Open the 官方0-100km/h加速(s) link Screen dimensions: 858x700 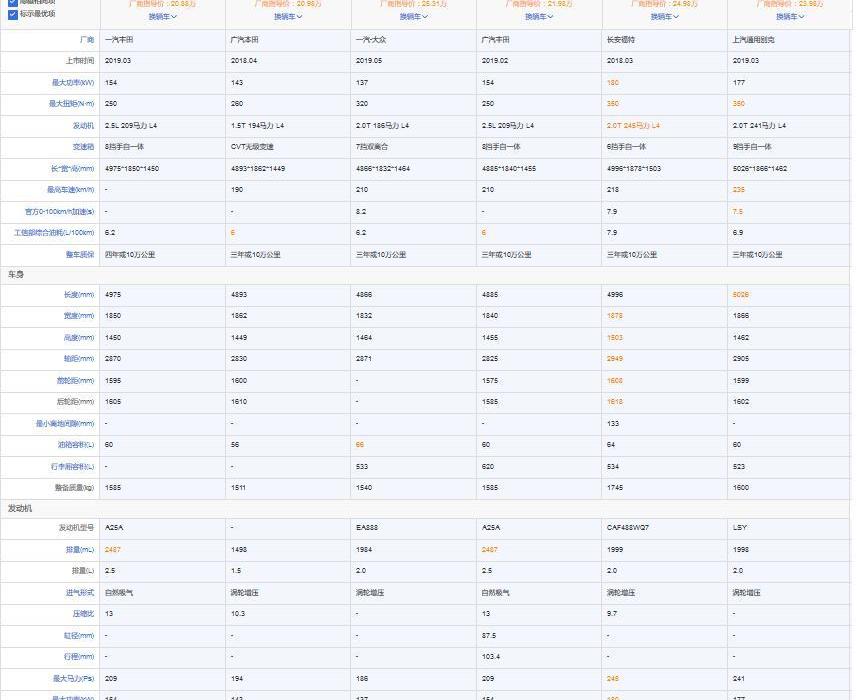[60, 212]
